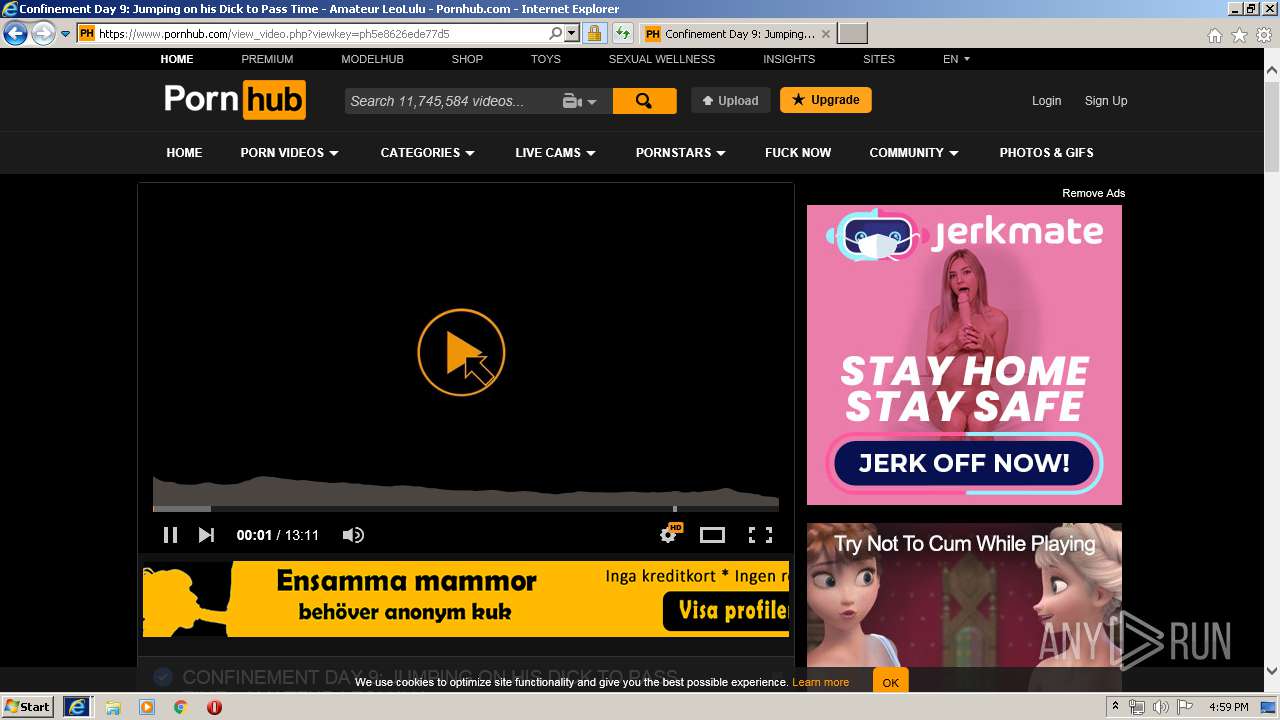
Task: Open INSIGHTS in the top bar
Action: click(x=789, y=59)
